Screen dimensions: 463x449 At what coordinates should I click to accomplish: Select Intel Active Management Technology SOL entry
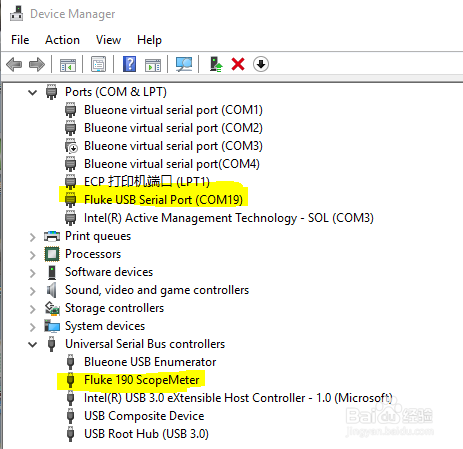[229, 218]
